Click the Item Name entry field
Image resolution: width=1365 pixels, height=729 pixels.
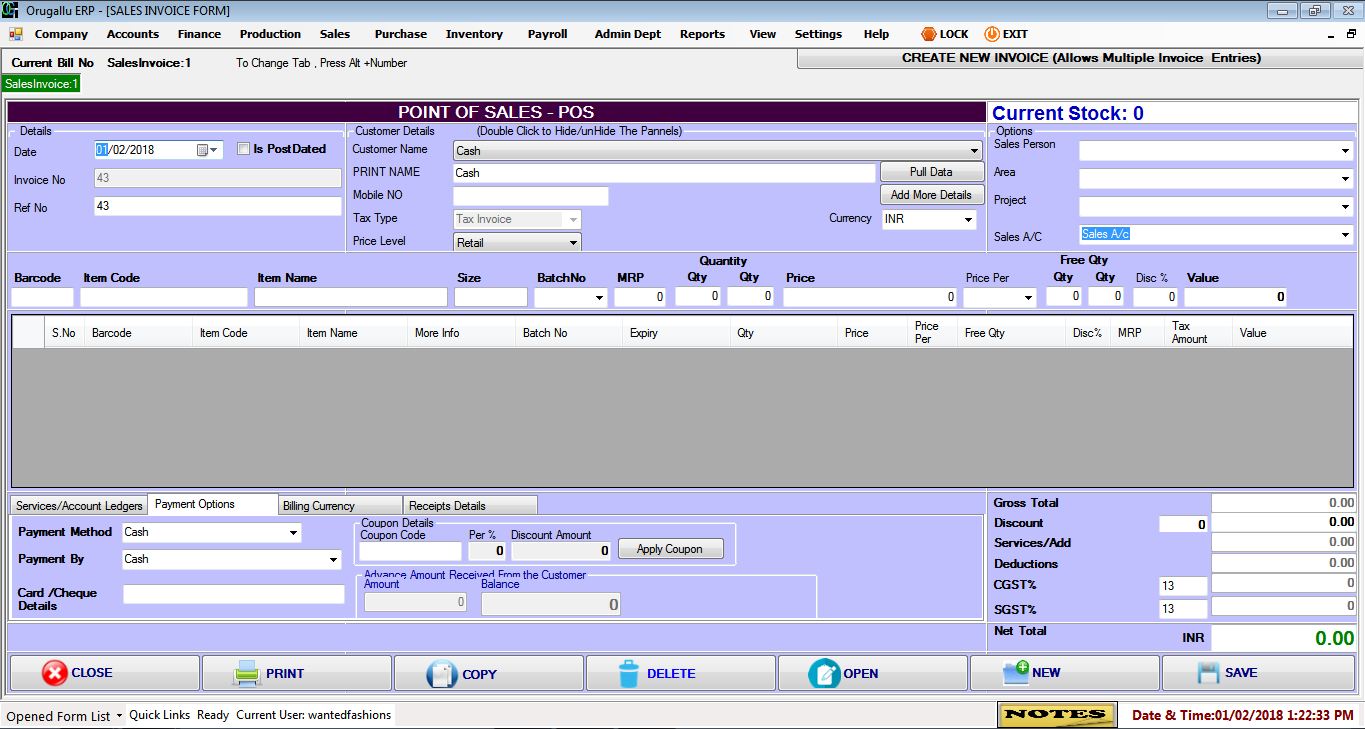pos(351,297)
